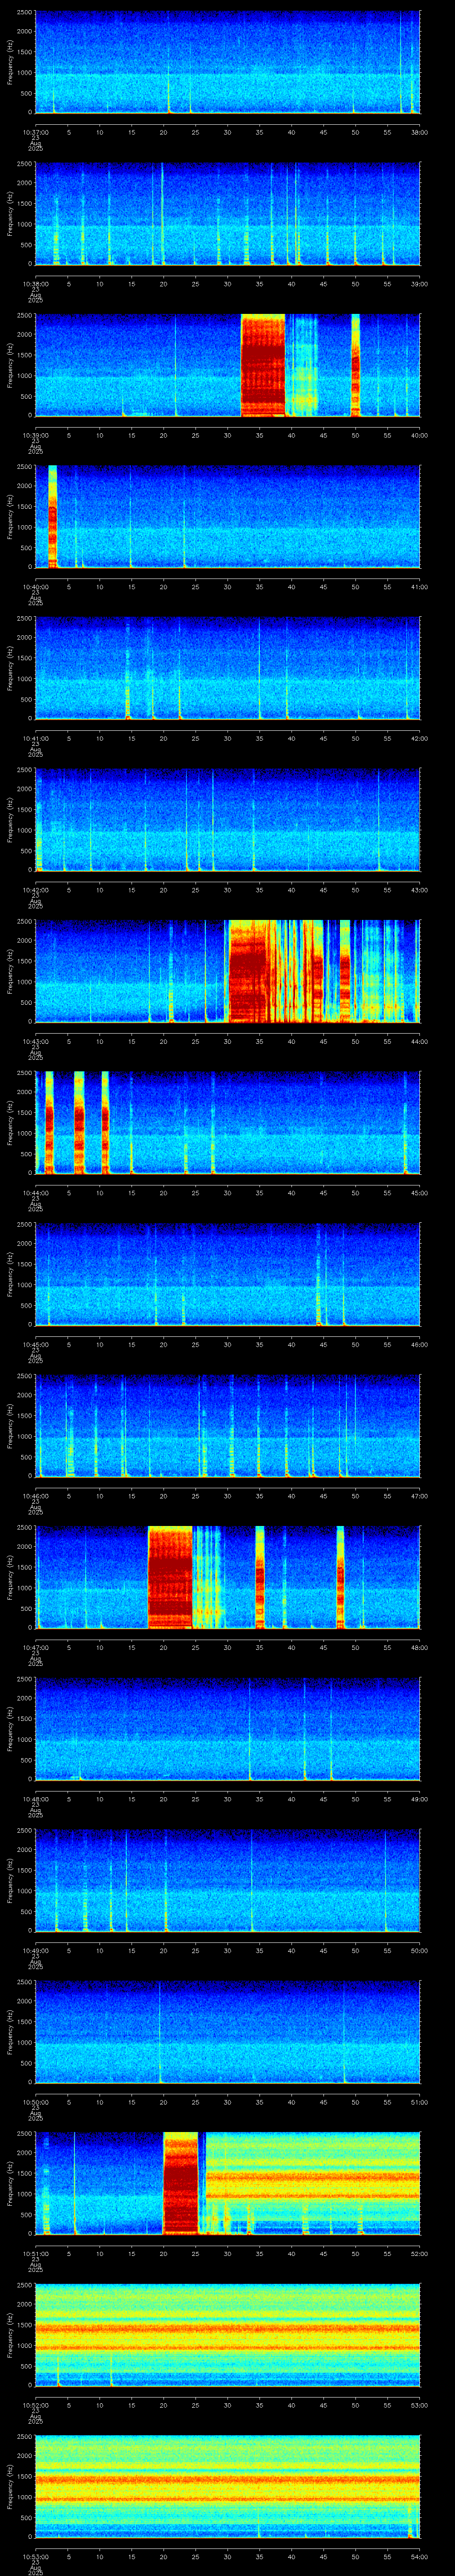The image size is (455, 2576).
Task: Select the spectrogram panel starting at 10:41:00
Action: tap(227, 668)
